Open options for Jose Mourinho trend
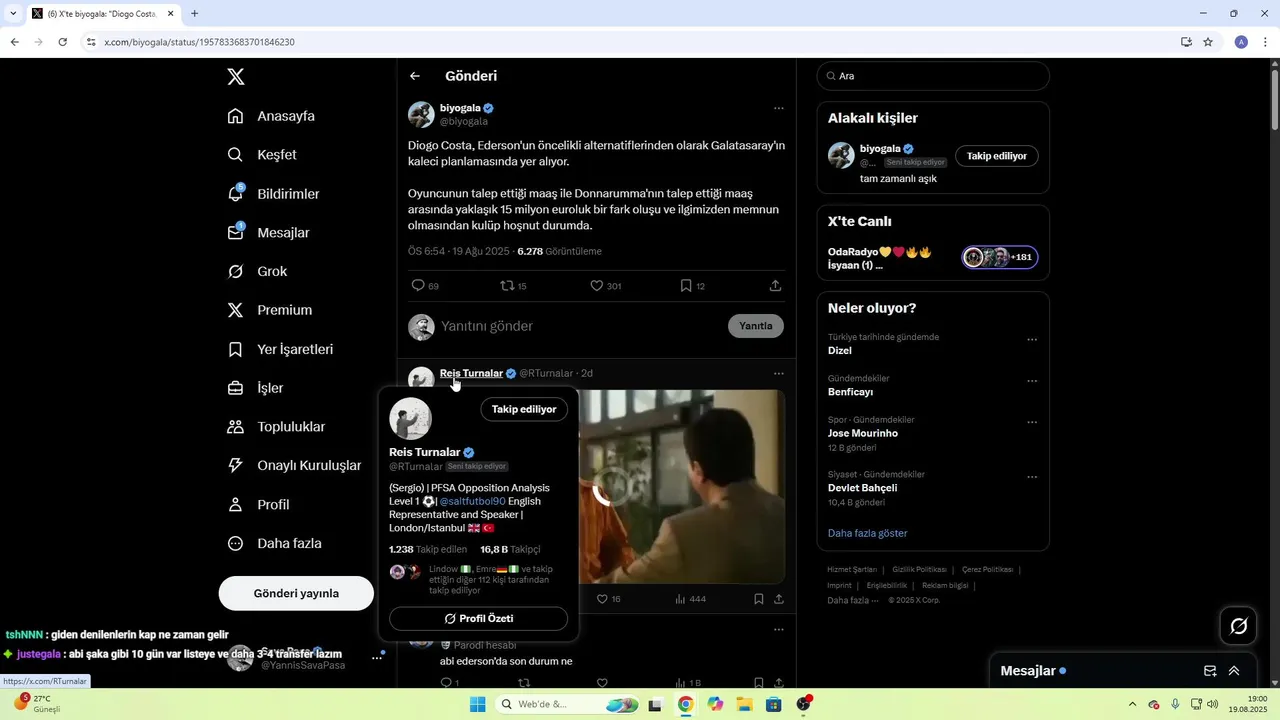1280x720 pixels. tap(1032, 422)
